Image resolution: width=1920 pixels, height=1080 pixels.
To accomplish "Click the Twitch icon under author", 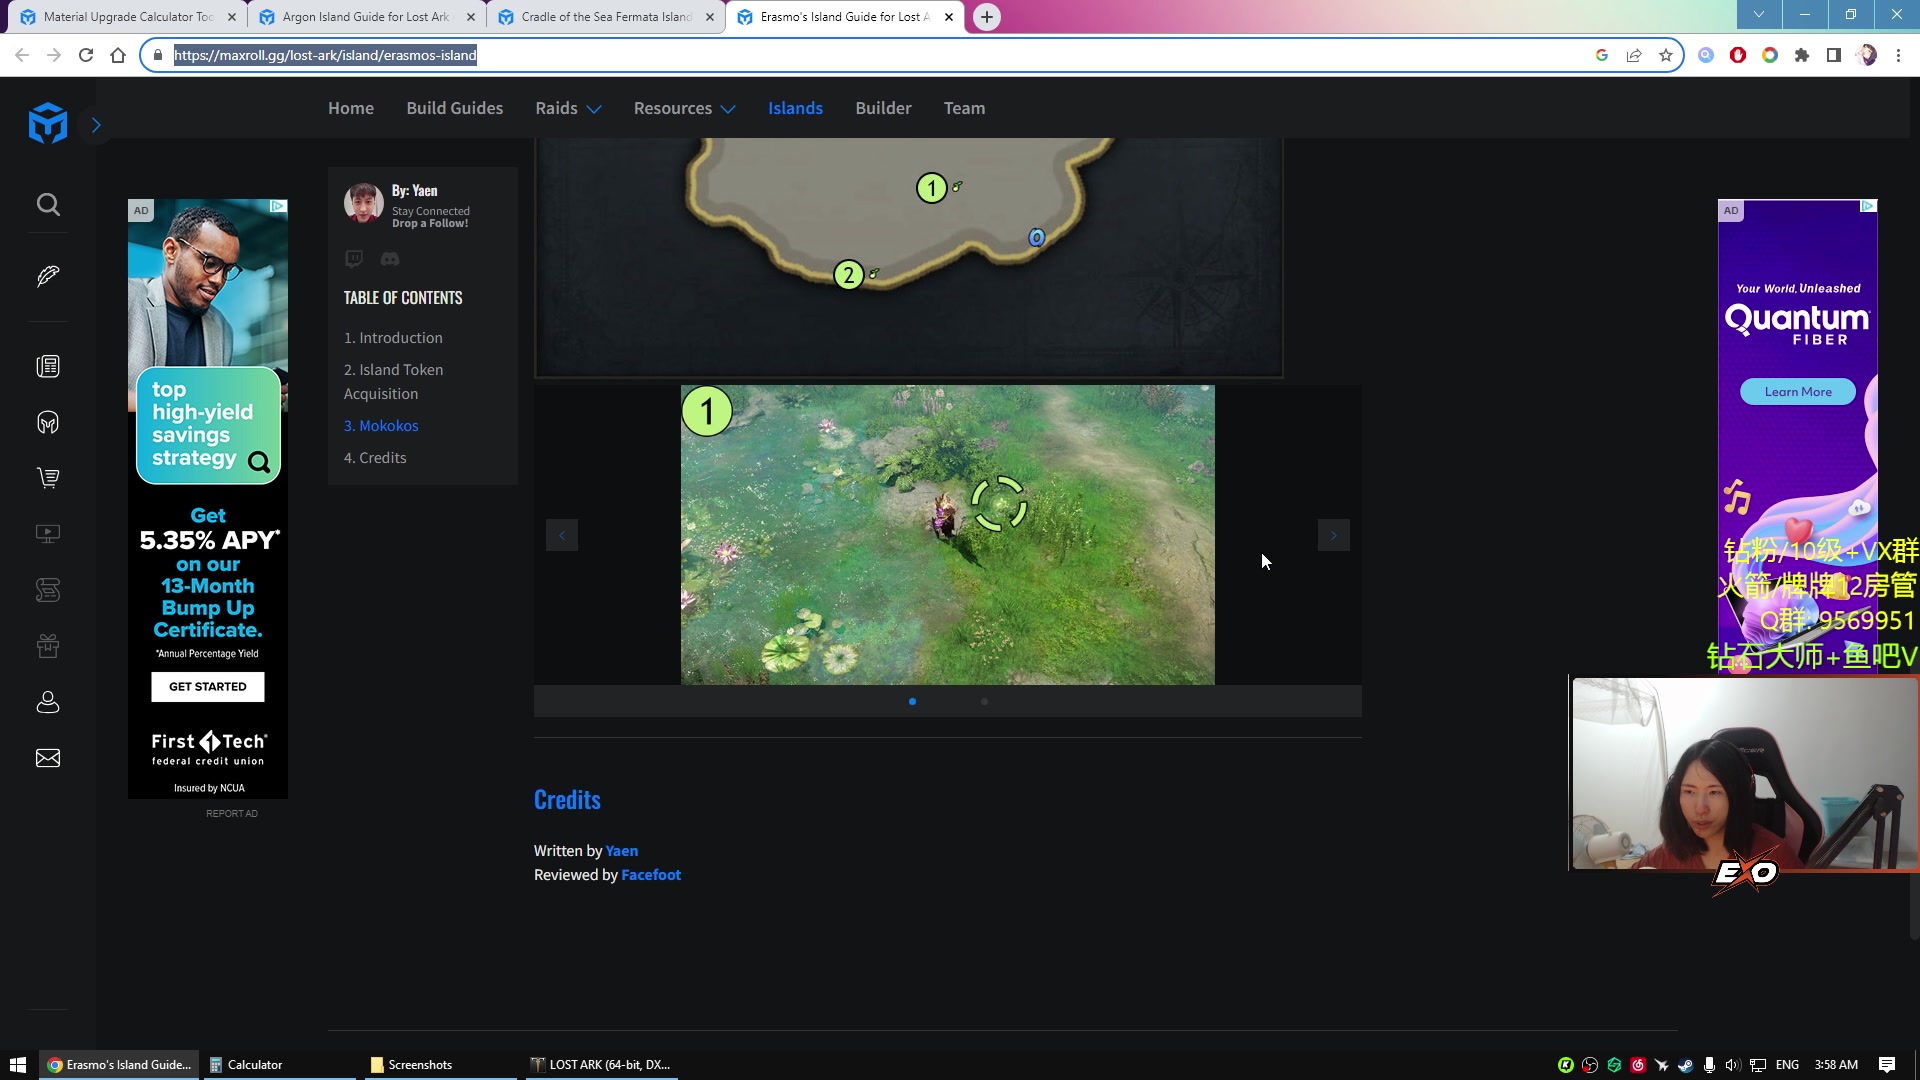I will click(x=354, y=259).
